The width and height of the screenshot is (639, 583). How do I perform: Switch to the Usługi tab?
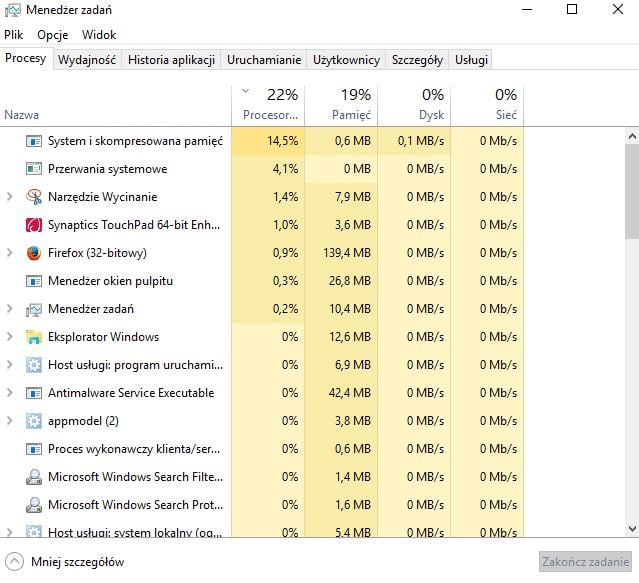(x=471, y=60)
